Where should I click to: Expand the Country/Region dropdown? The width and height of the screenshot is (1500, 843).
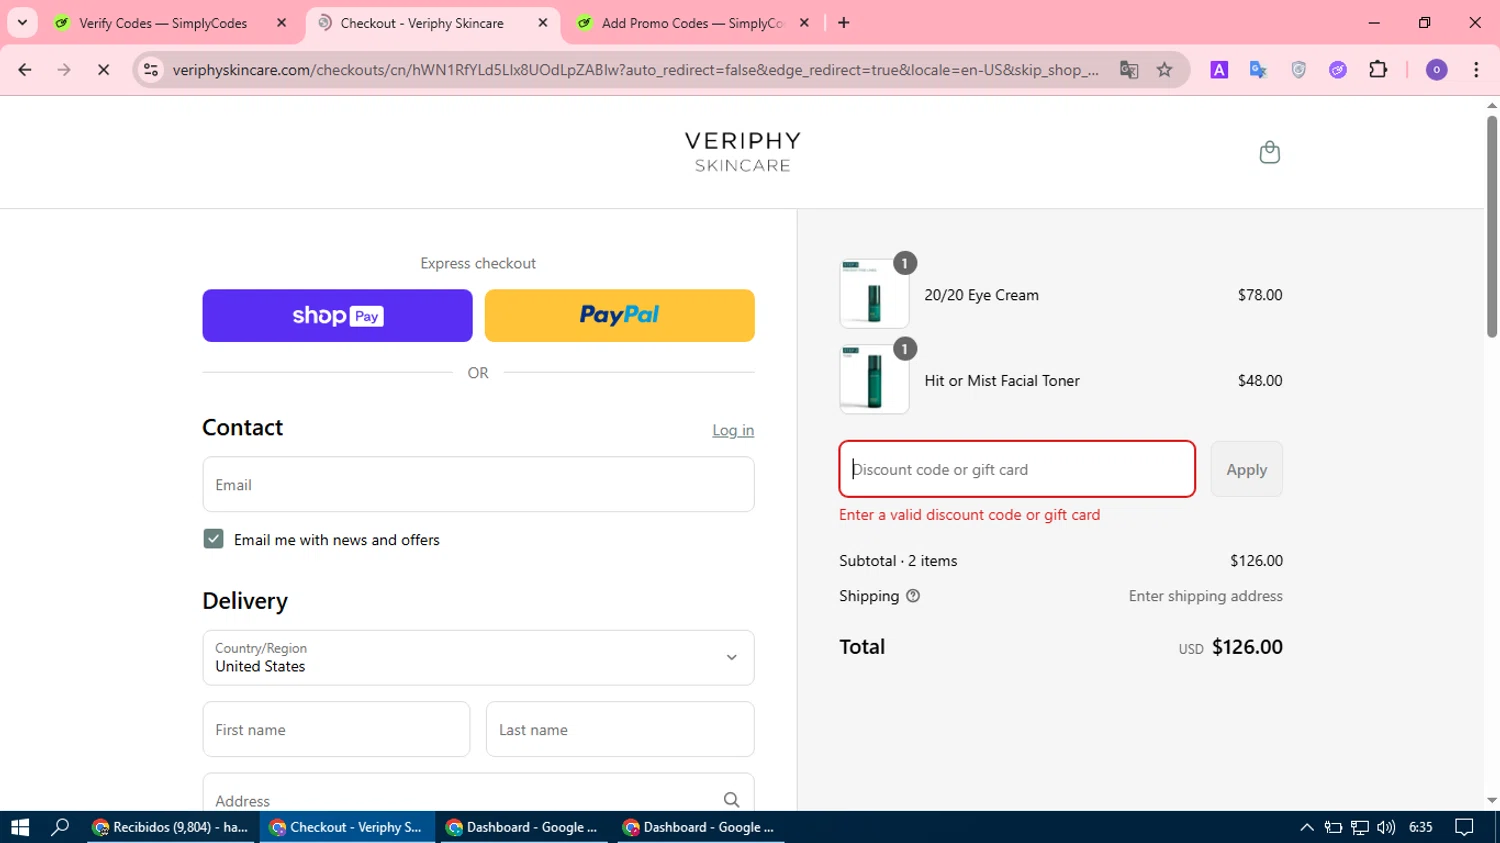click(x=478, y=658)
